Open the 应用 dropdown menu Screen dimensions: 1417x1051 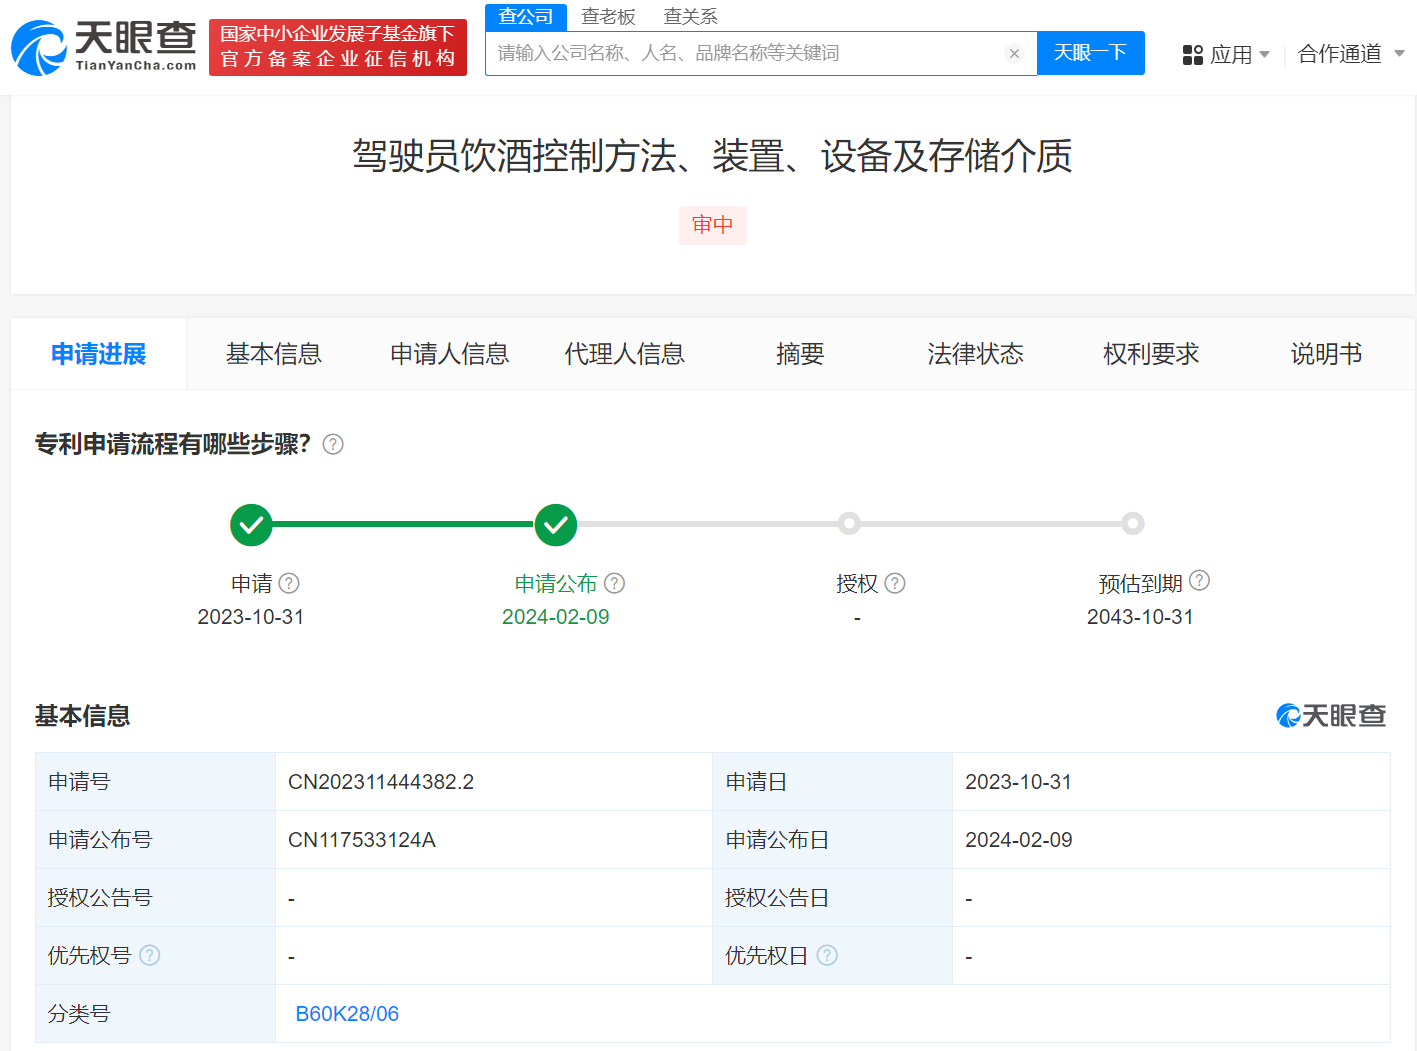point(1226,54)
